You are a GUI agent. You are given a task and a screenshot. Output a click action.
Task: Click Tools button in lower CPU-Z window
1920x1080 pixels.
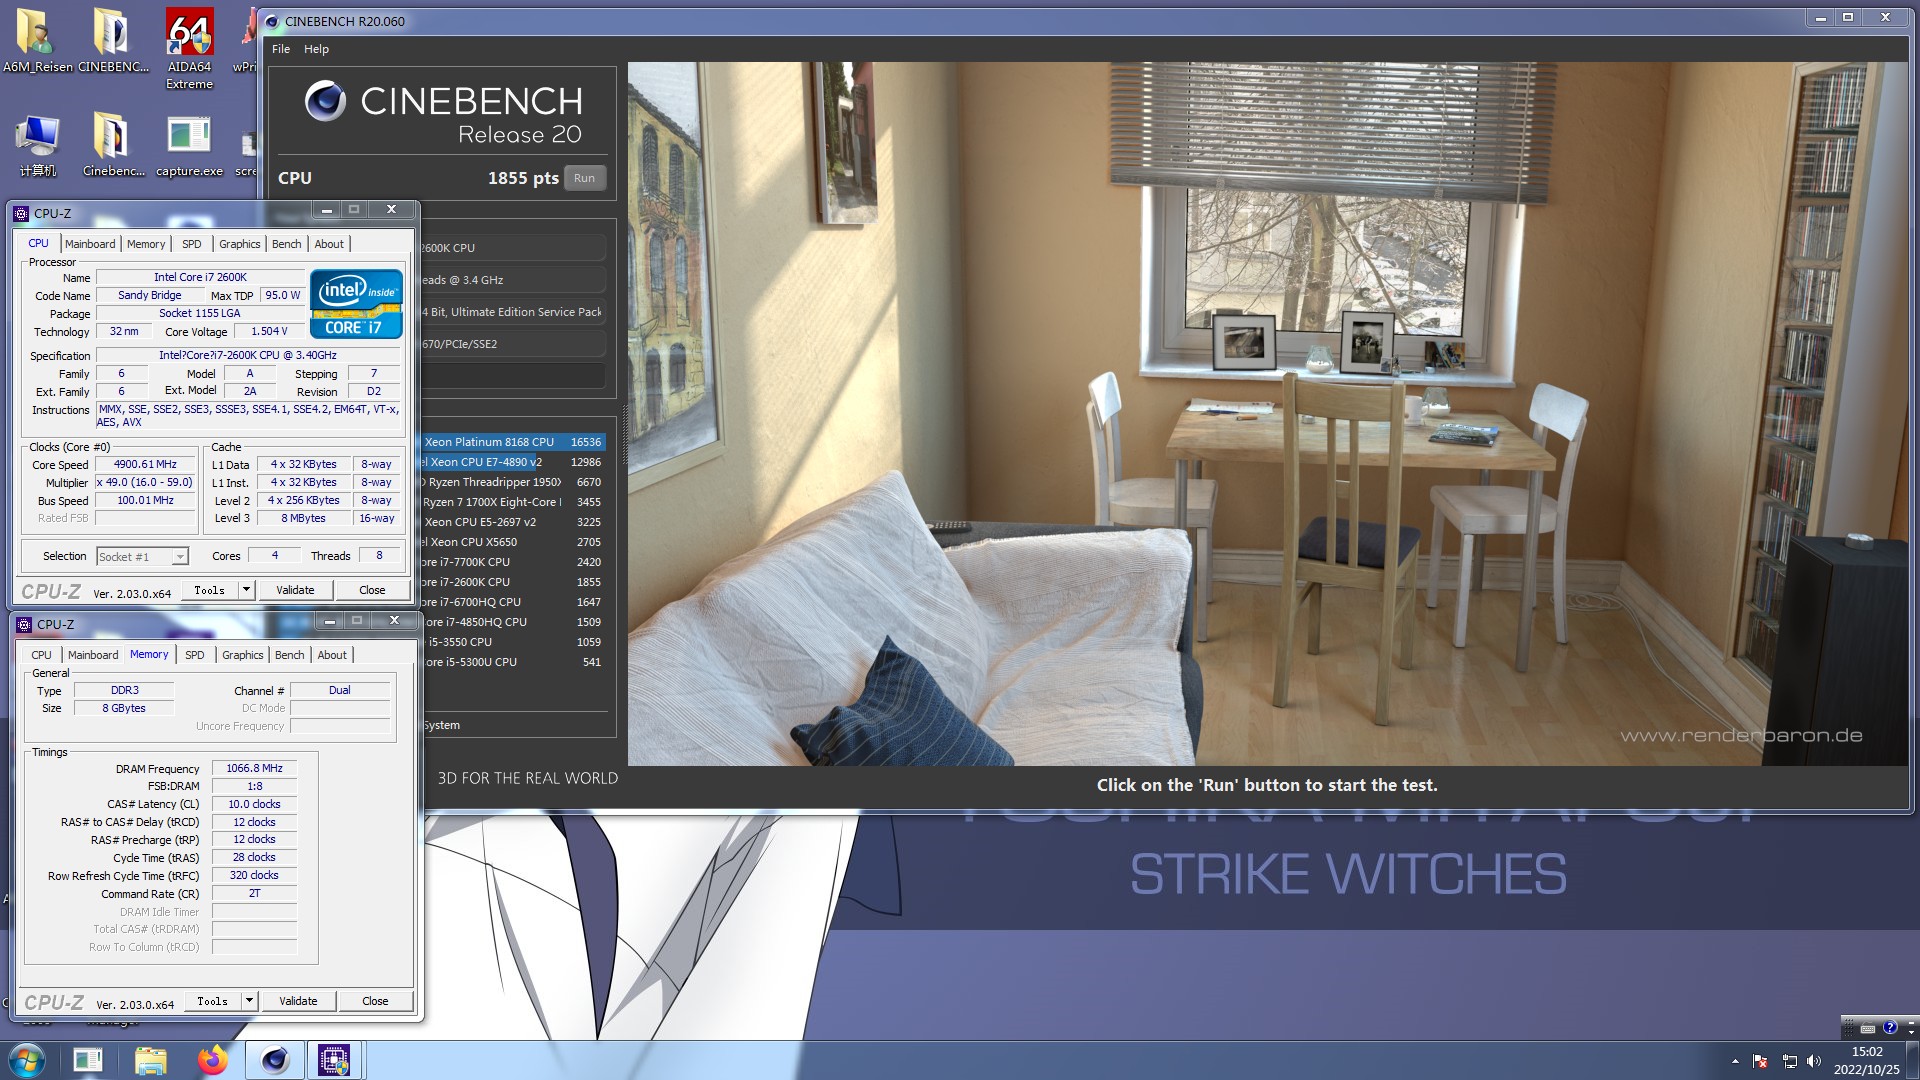pyautogui.click(x=213, y=1001)
